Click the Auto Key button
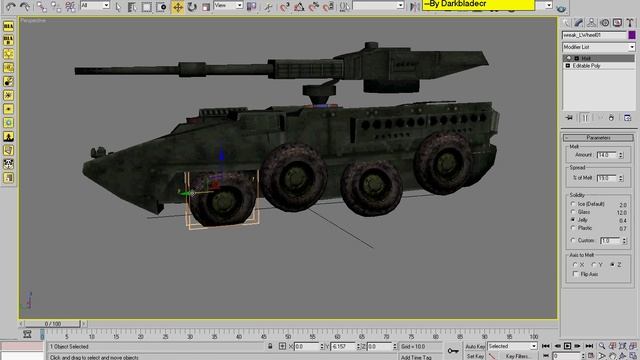 click(x=475, y=346)
